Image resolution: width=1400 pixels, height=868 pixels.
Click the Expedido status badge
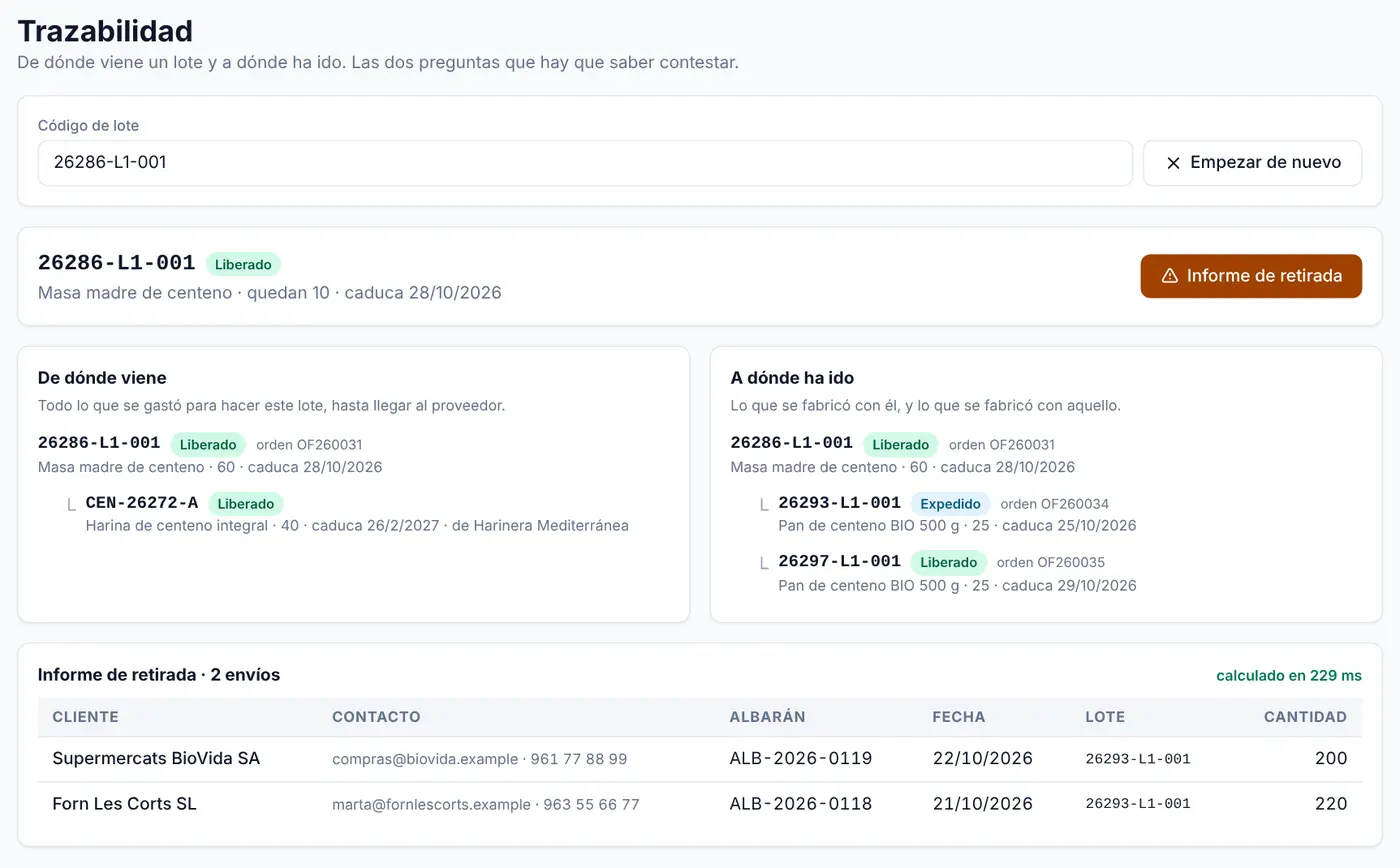[x=950, y=504]
